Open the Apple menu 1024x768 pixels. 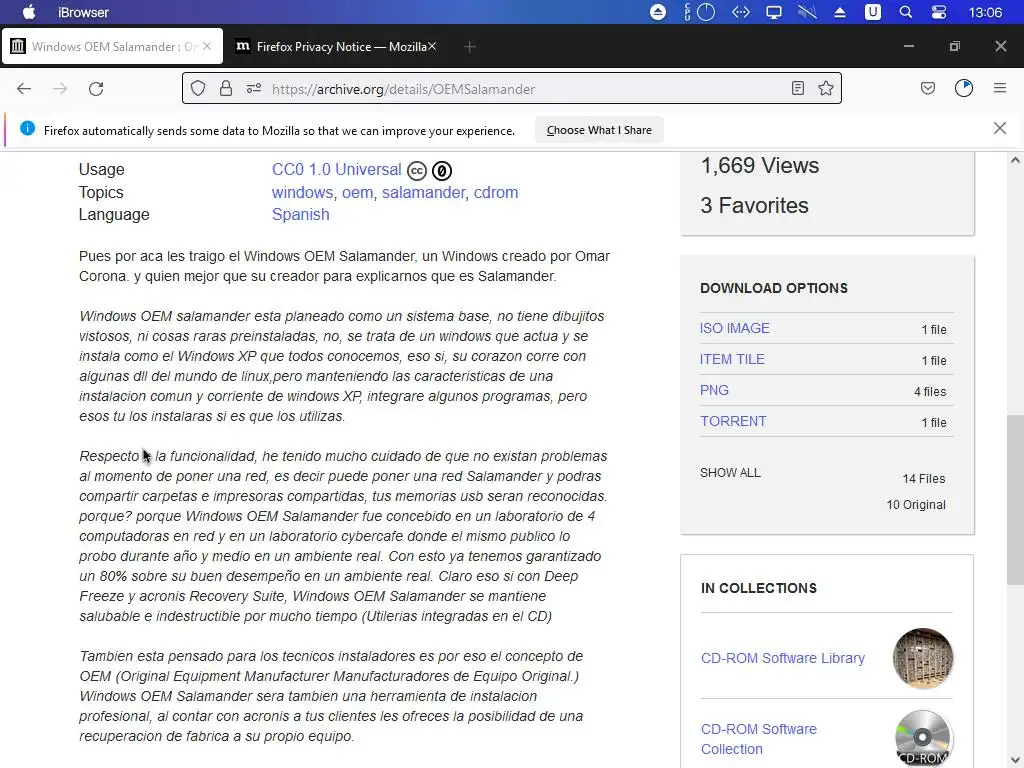point(29,12)
